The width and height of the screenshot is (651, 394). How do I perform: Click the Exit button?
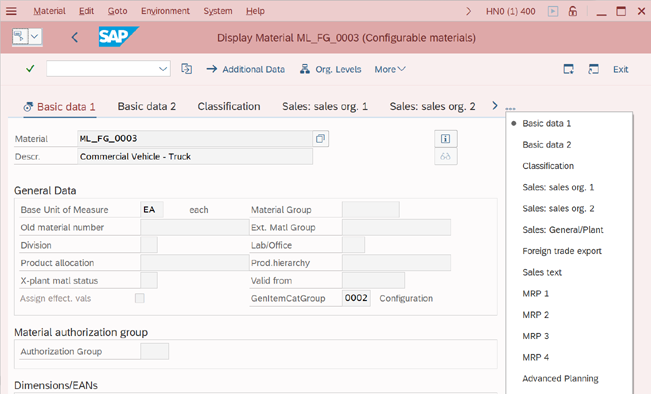coord(620,69)
